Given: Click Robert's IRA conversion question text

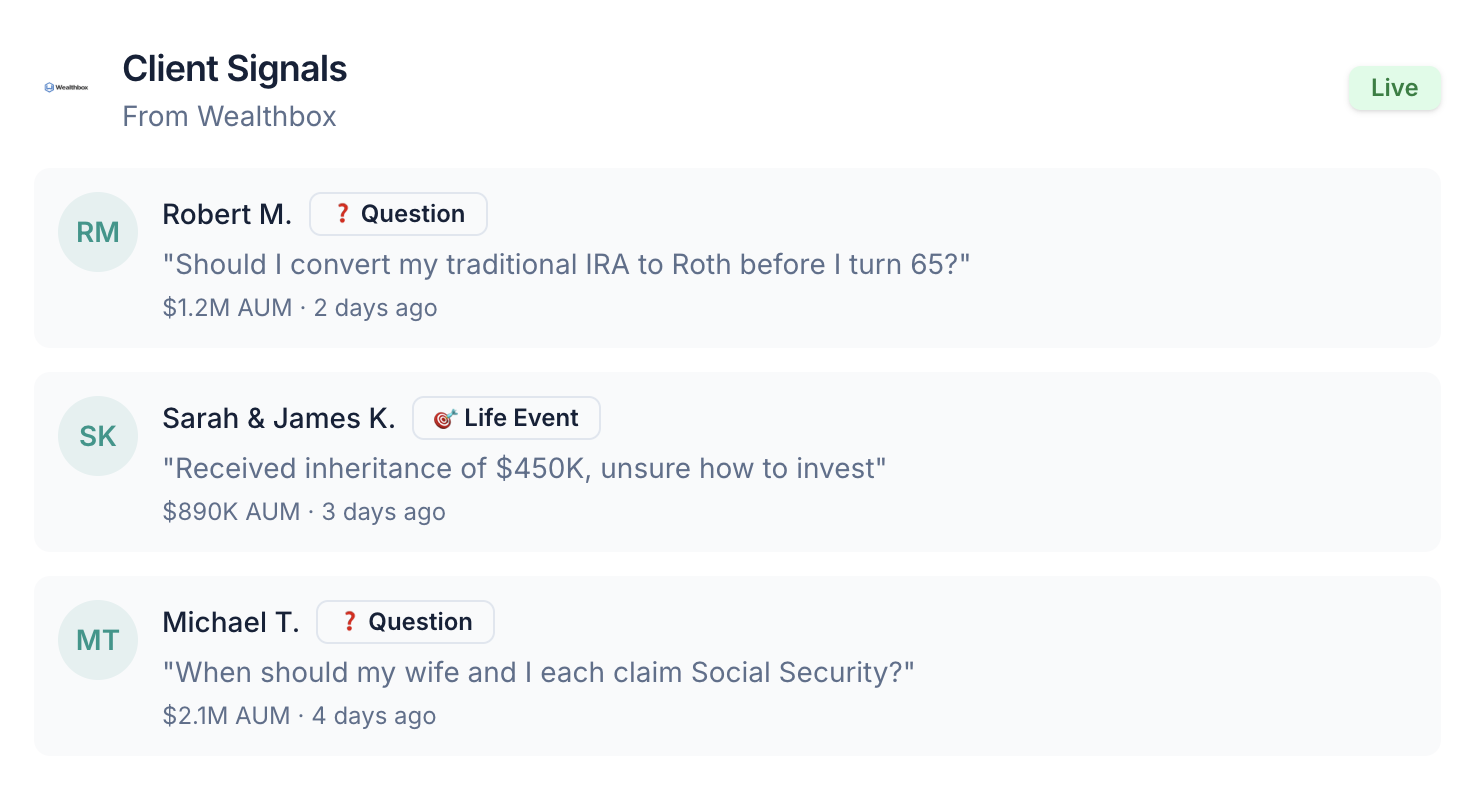Looking at the screenshot, I should (x=566, y=264).
